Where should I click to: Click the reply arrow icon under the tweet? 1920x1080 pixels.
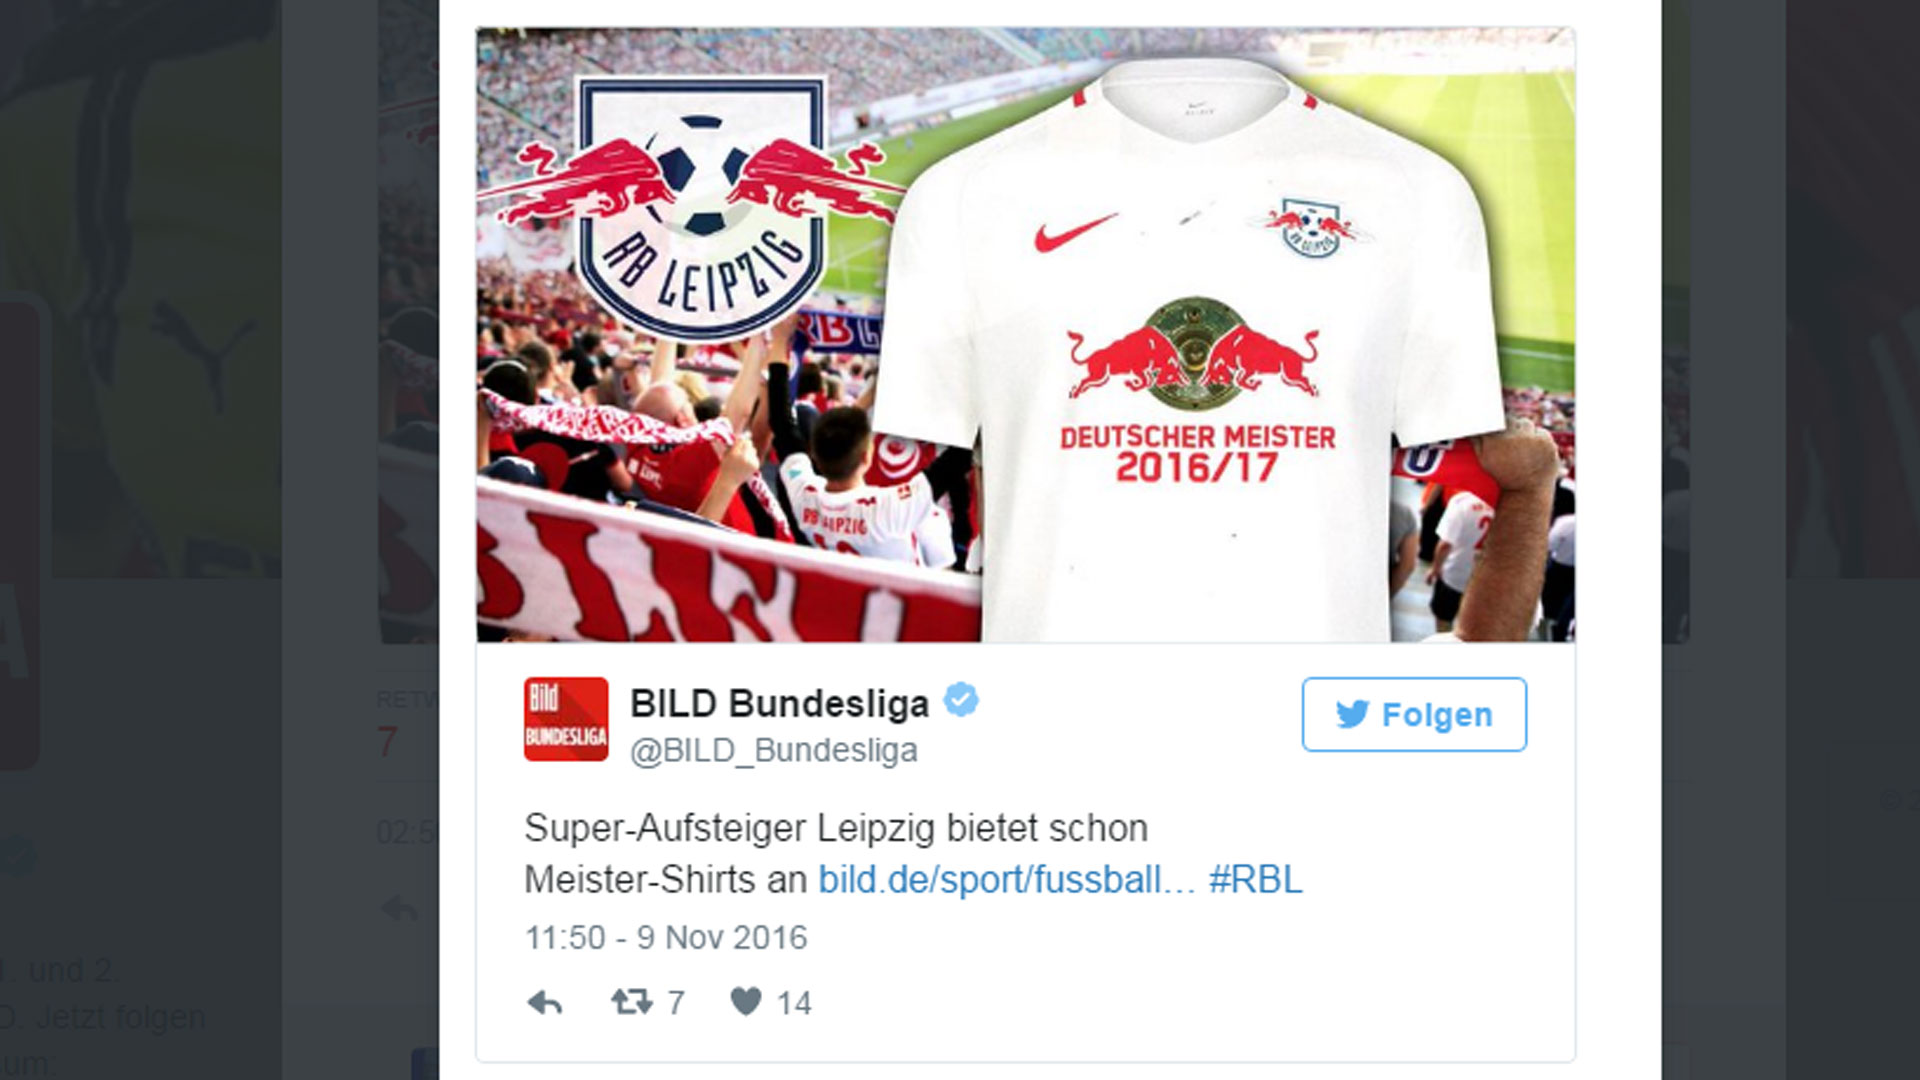(545, 1002)
